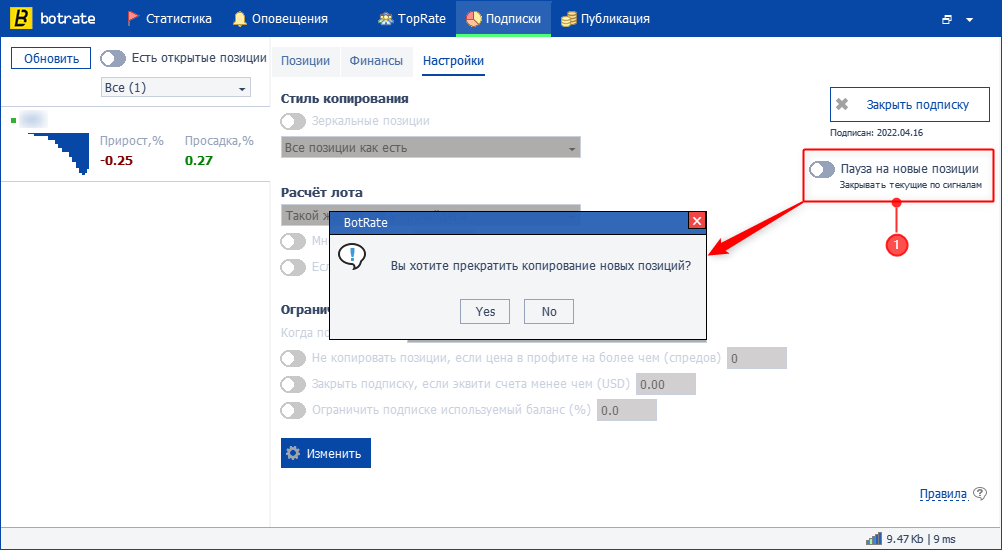
Task: Click gear icon on Изменить button
Action: pos(293,453)
